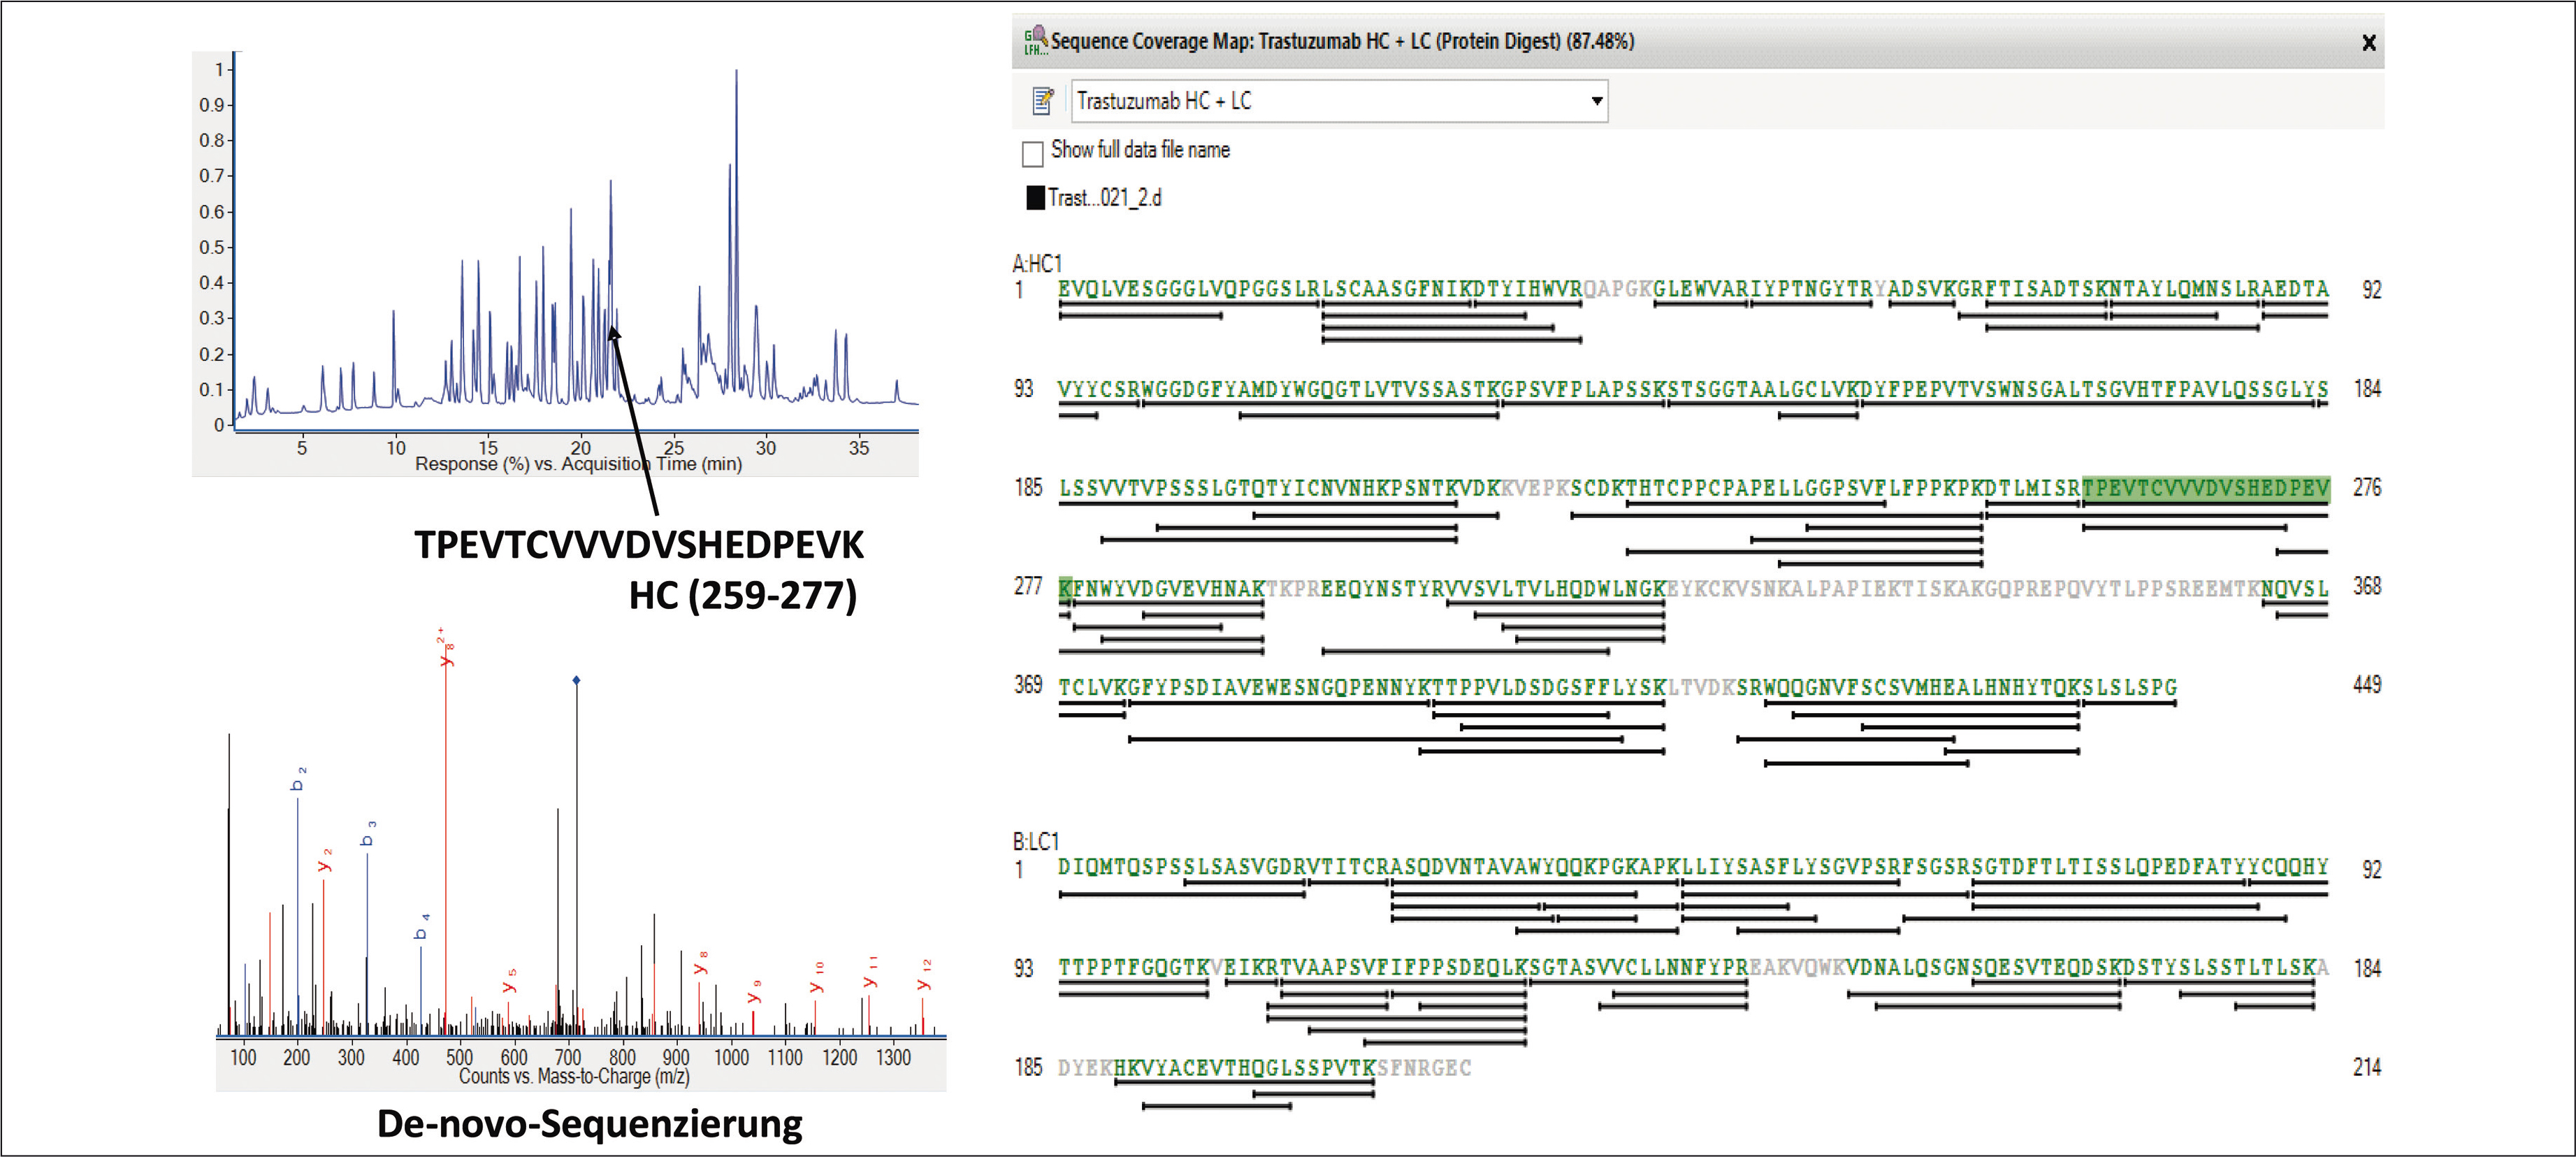Click the light chain sequence row starting DYEKHKVYACEV
Screen dimensions: 2576x1157
[1264, 1067]
